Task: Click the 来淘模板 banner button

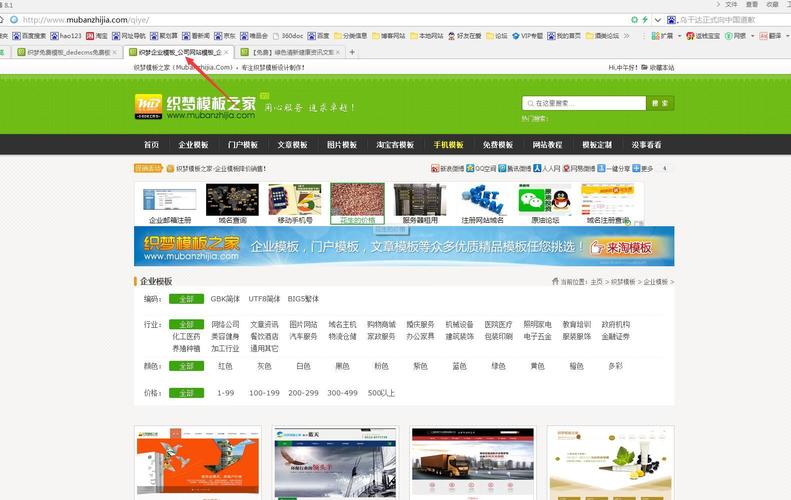Action: [624, 247]
